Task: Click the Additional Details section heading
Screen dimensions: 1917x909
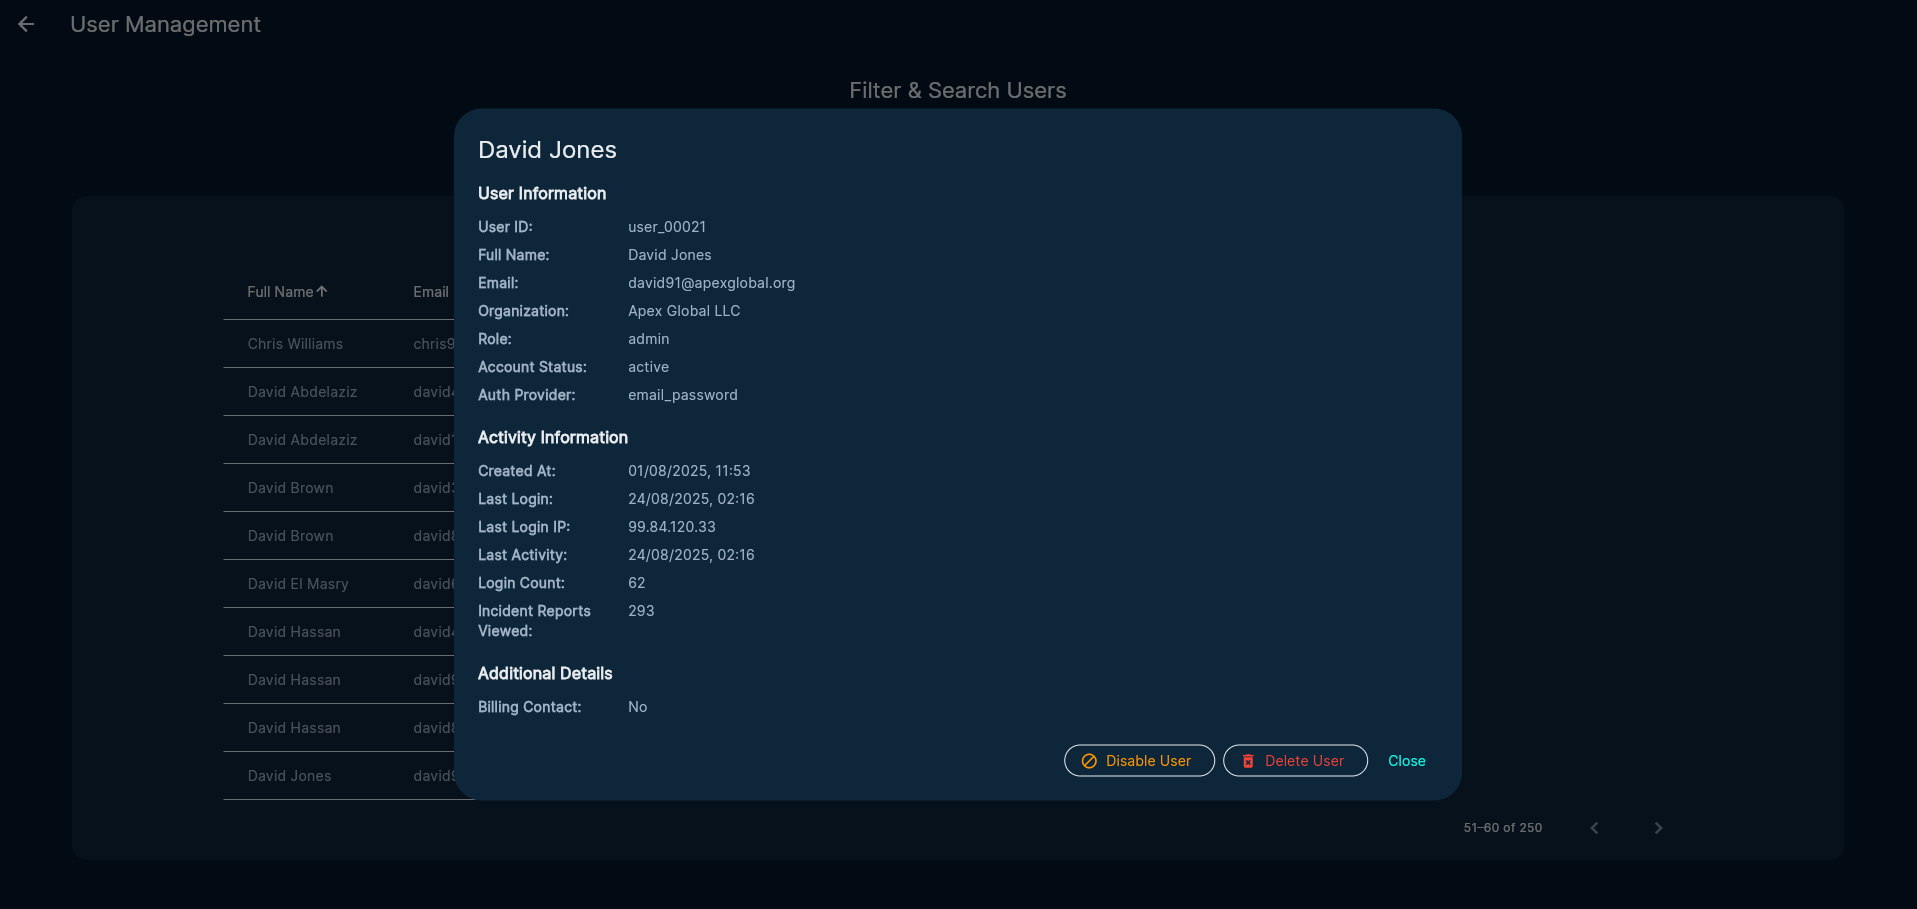Action: click(545, 674)
